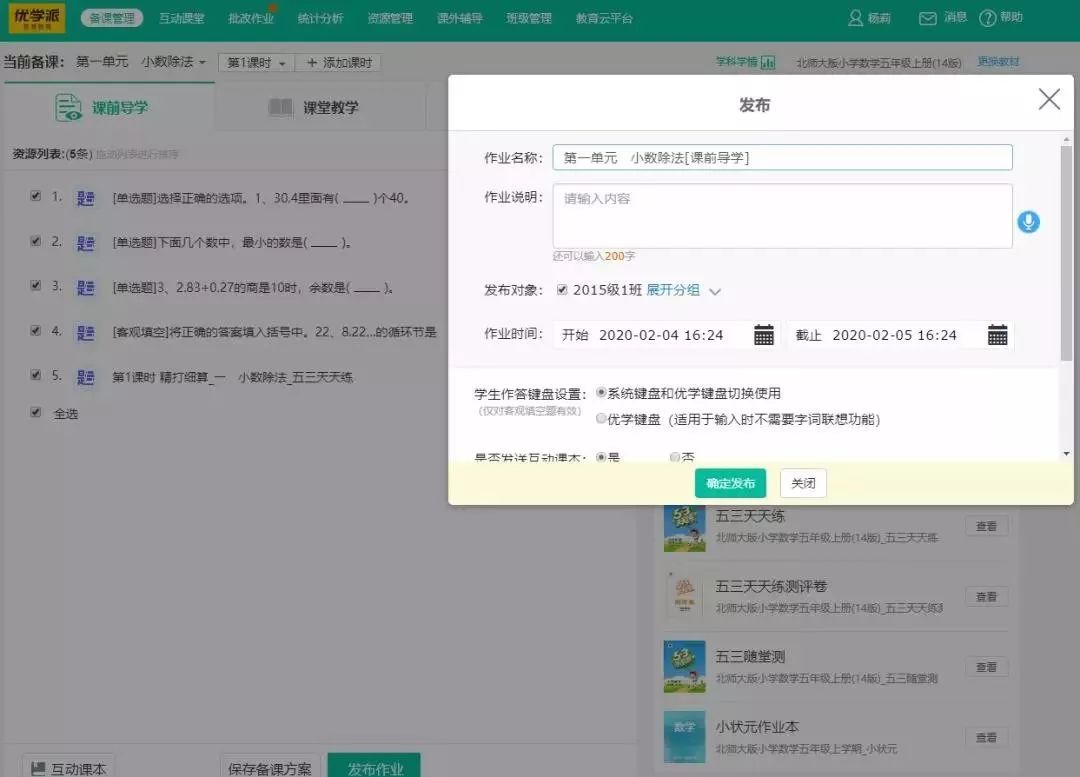Click 查看 for 五三天天练测评卷
Viewport: 1080px width, 777px height.
[986, 597]
